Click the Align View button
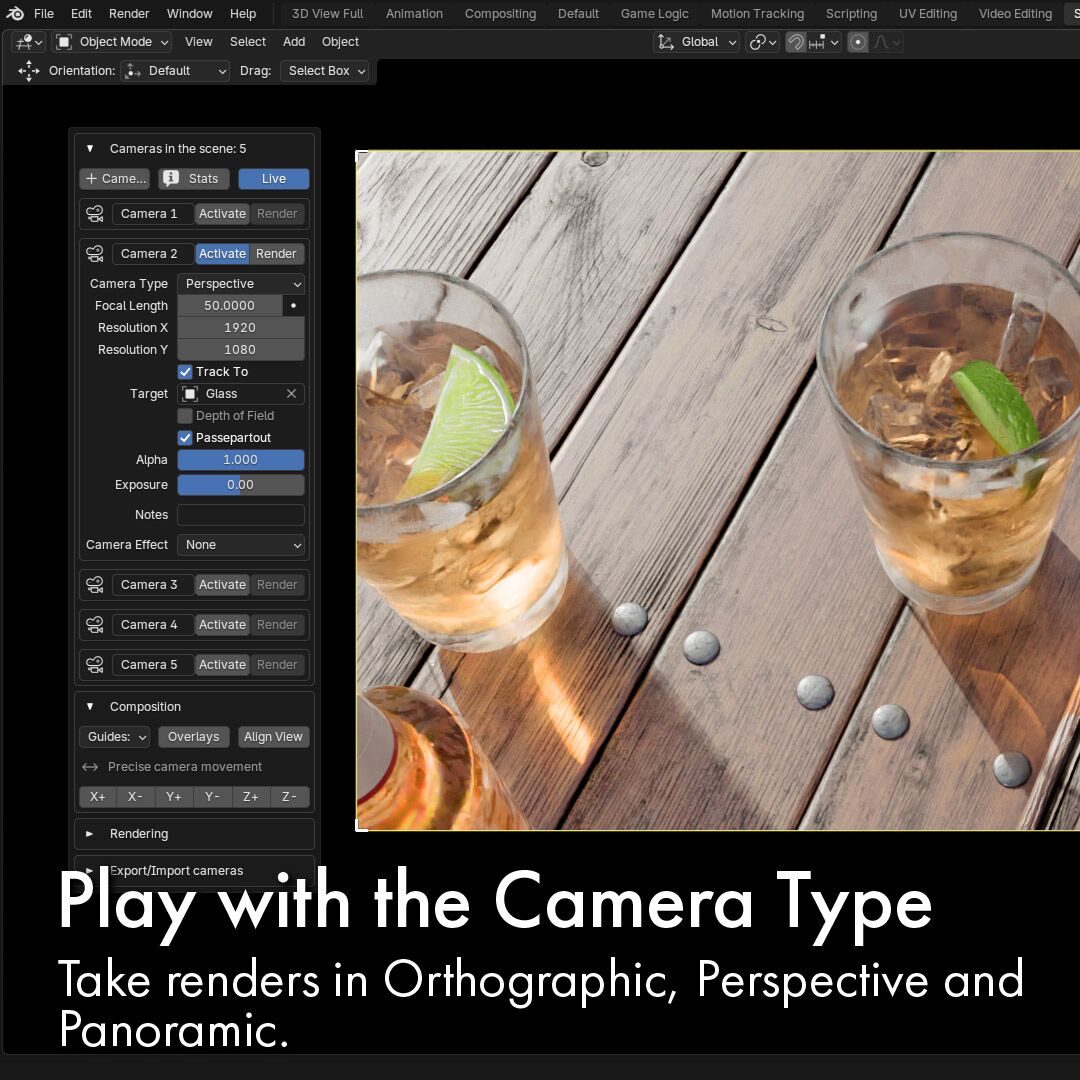 [x=273, y=737]
